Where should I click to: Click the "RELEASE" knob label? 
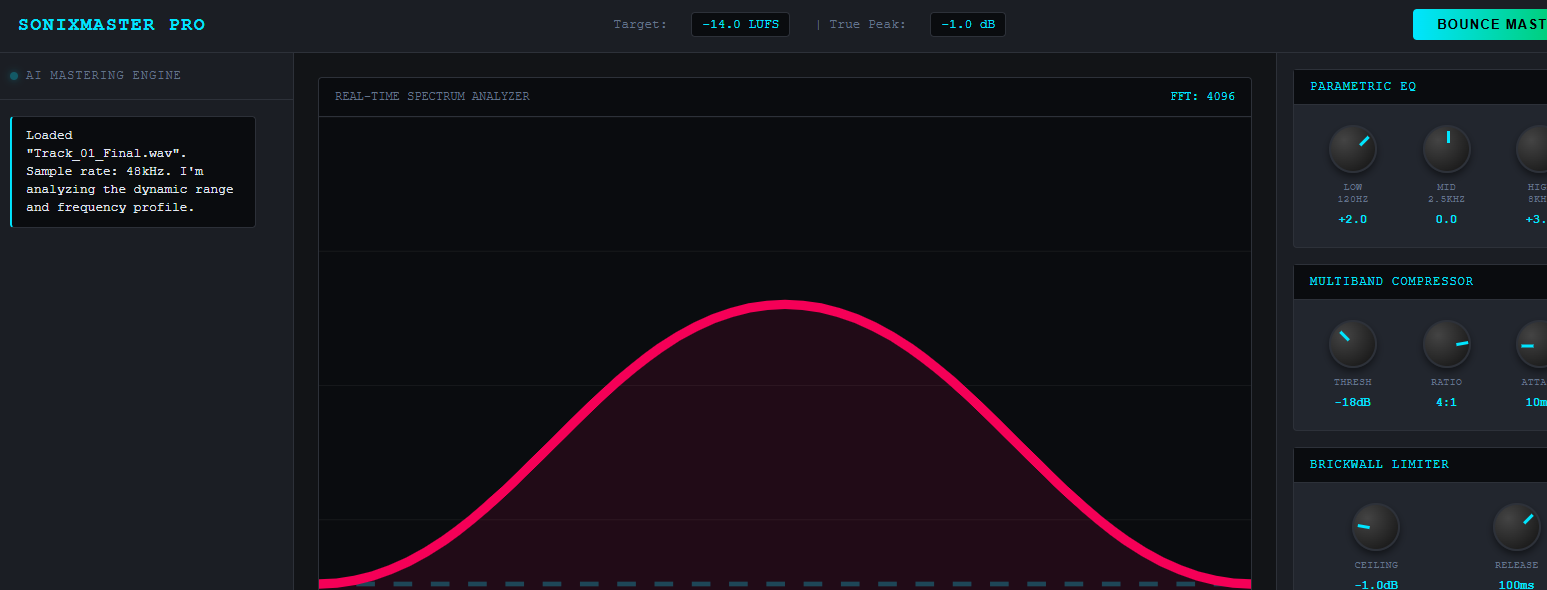[1517, 566]
